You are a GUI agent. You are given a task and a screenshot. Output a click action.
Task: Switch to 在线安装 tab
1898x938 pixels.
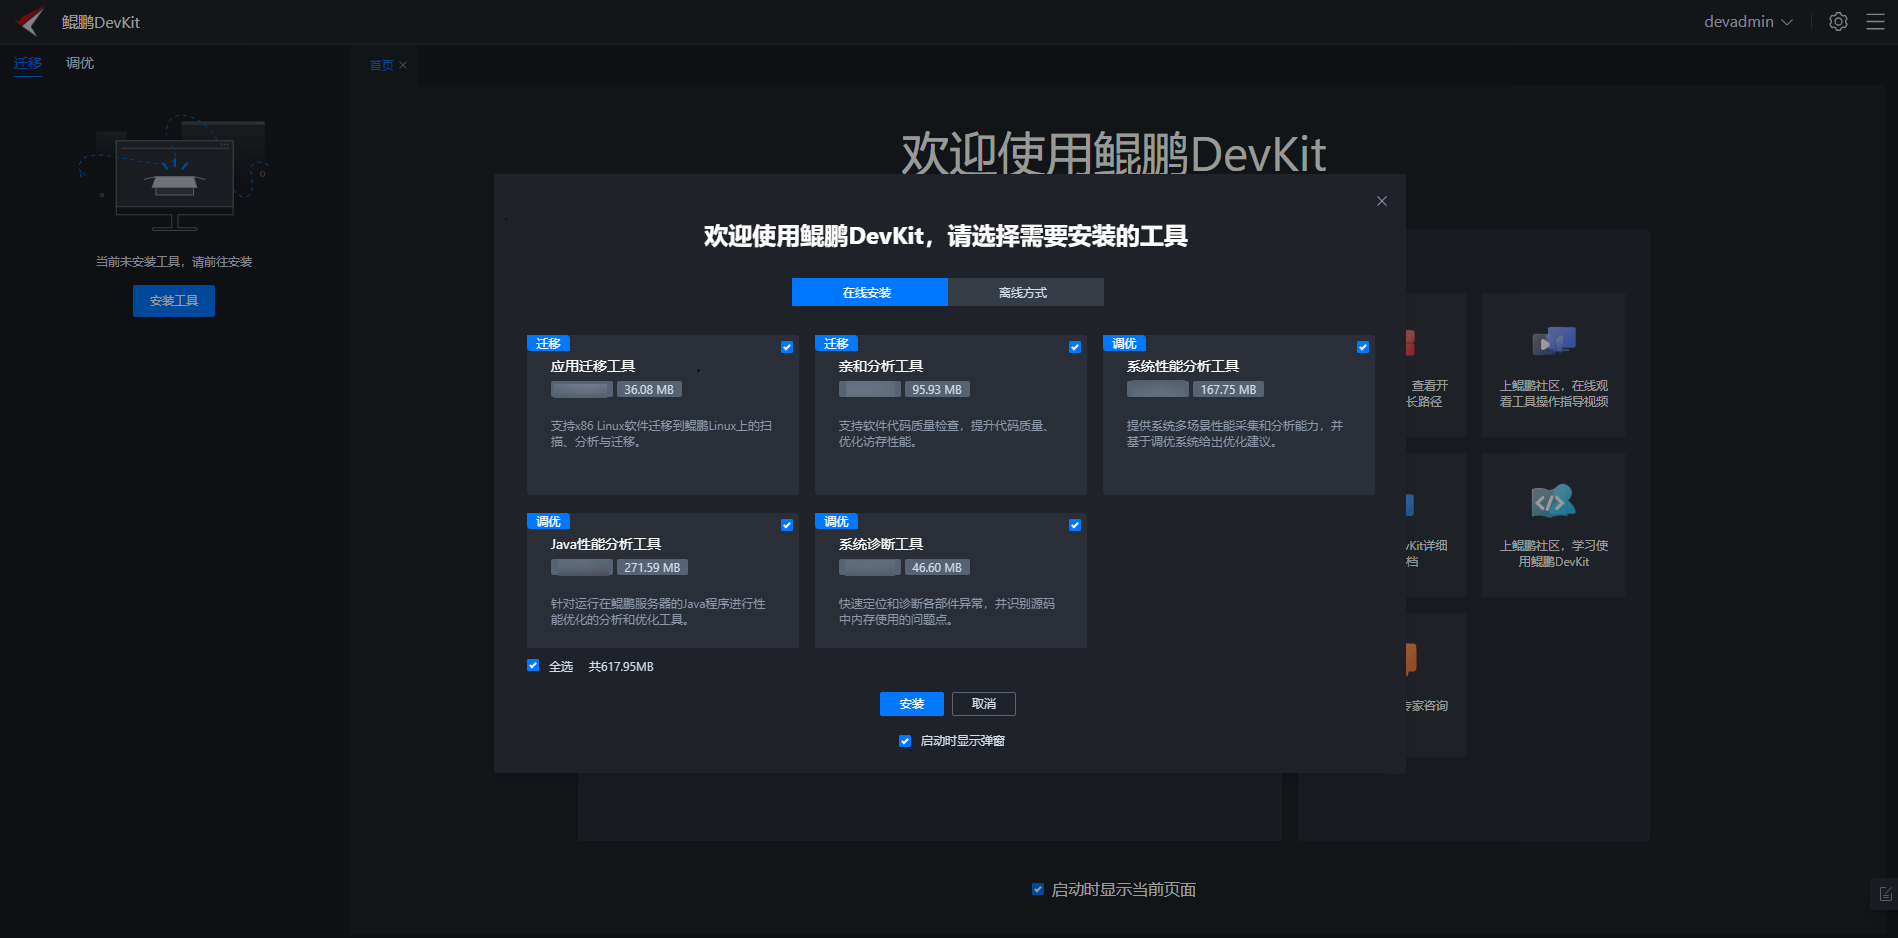tap(869, 292)
